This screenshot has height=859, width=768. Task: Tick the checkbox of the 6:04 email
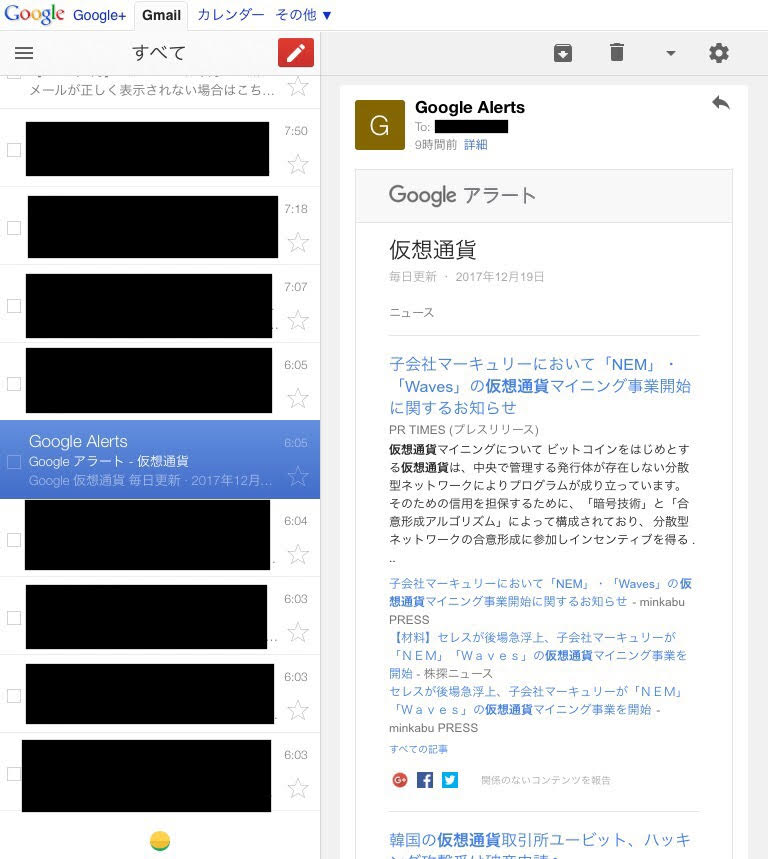(x=14, y=540)
